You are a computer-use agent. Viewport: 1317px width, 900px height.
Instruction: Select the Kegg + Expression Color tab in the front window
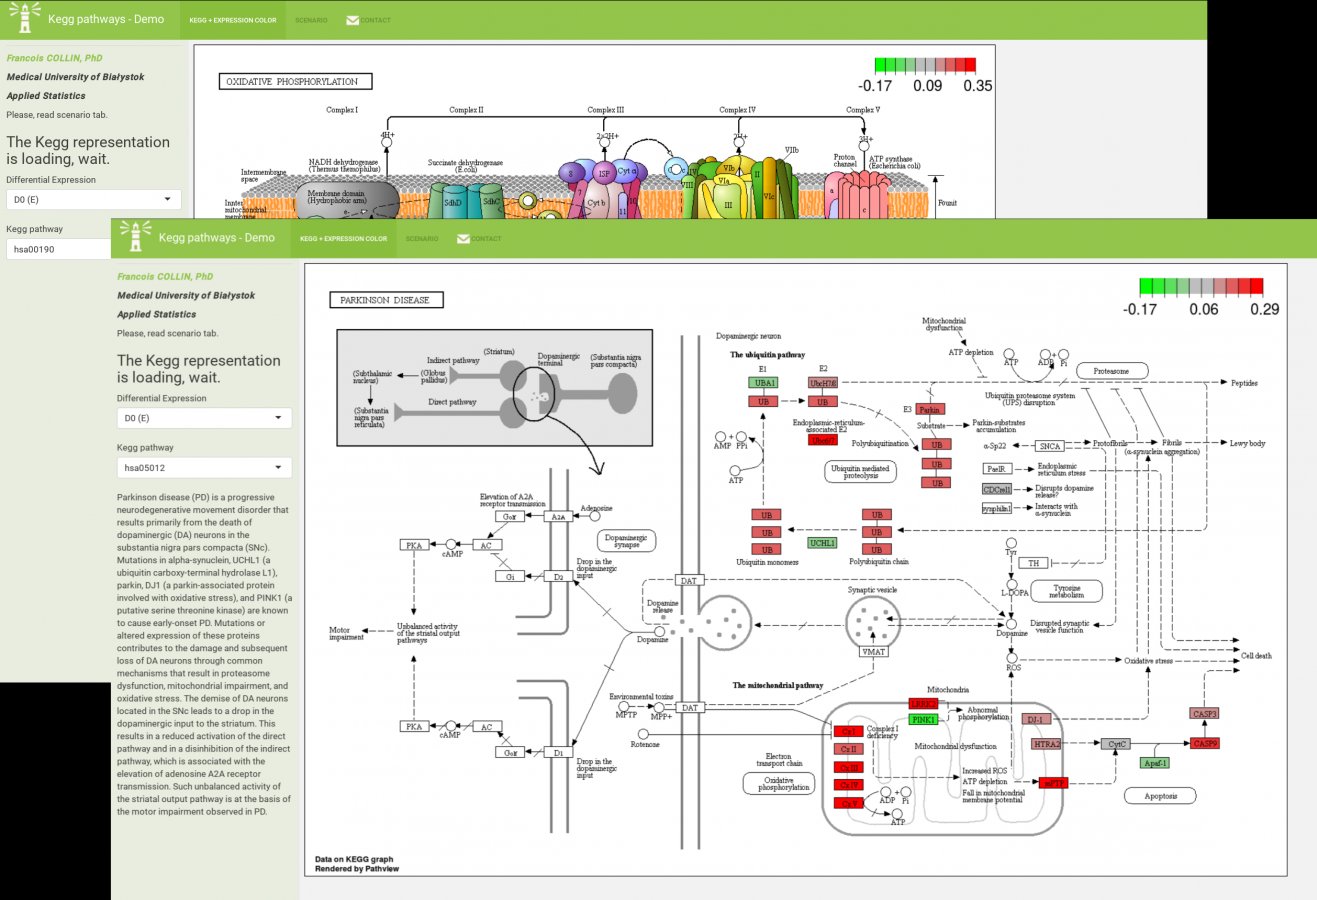[343, 239]
